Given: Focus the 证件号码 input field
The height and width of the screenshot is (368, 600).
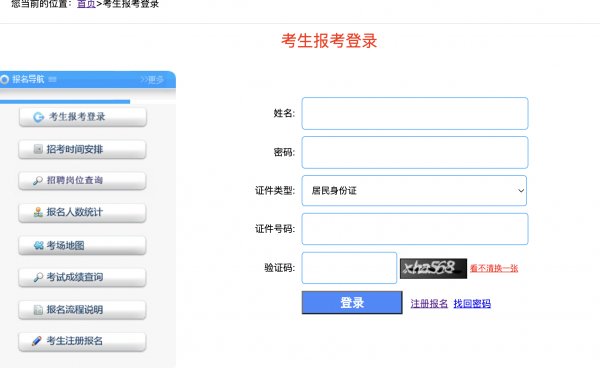Looking at the screenshot, I should [x=415, y=229].
